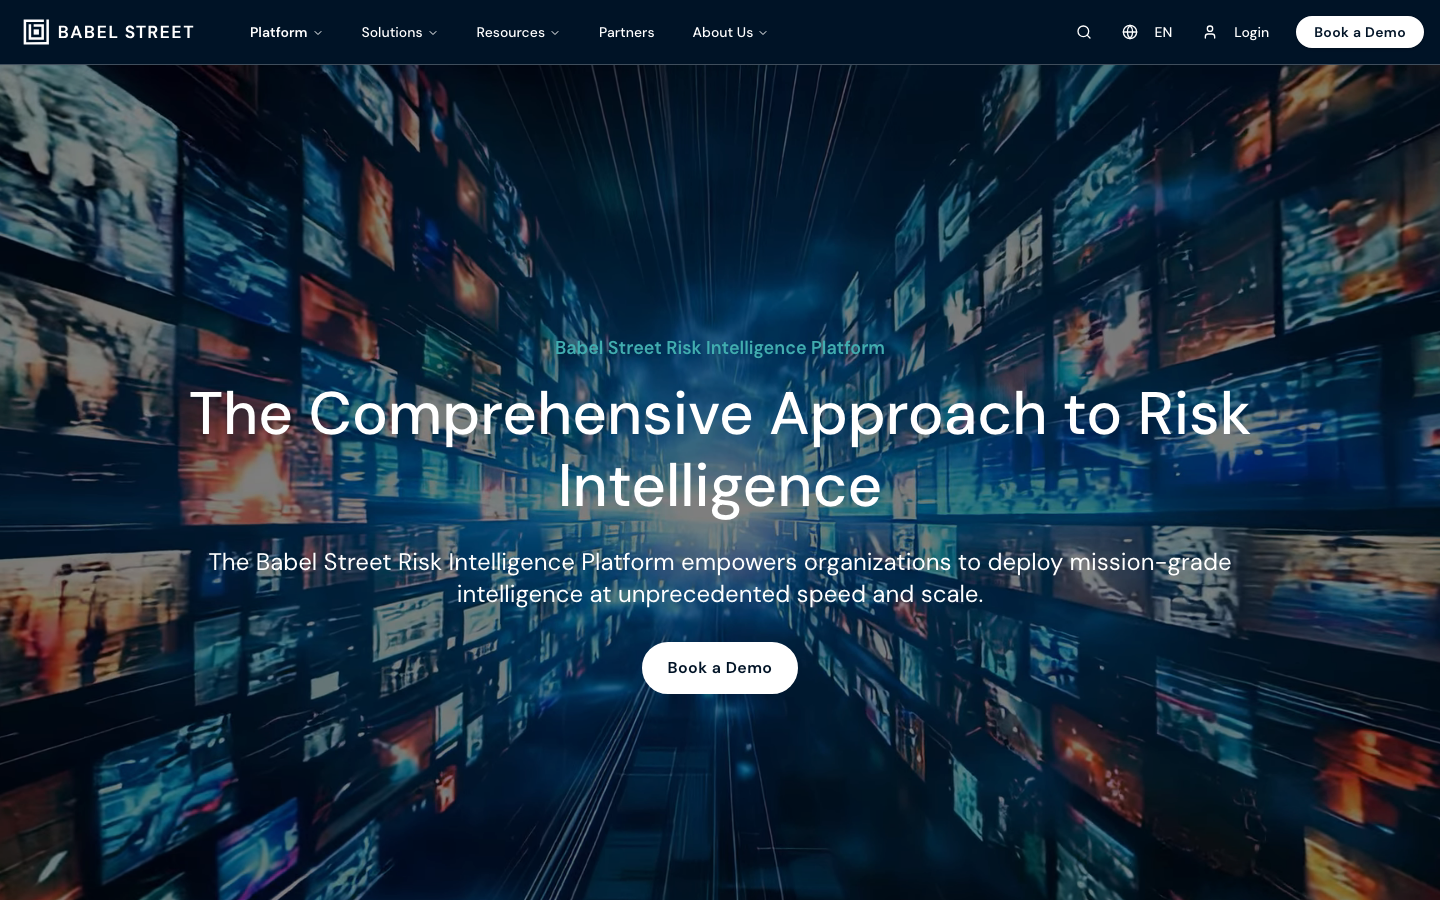This screenshot has height=900, width=1440.
Task: Open the Solutions menu item
Action: coord(392,32)
